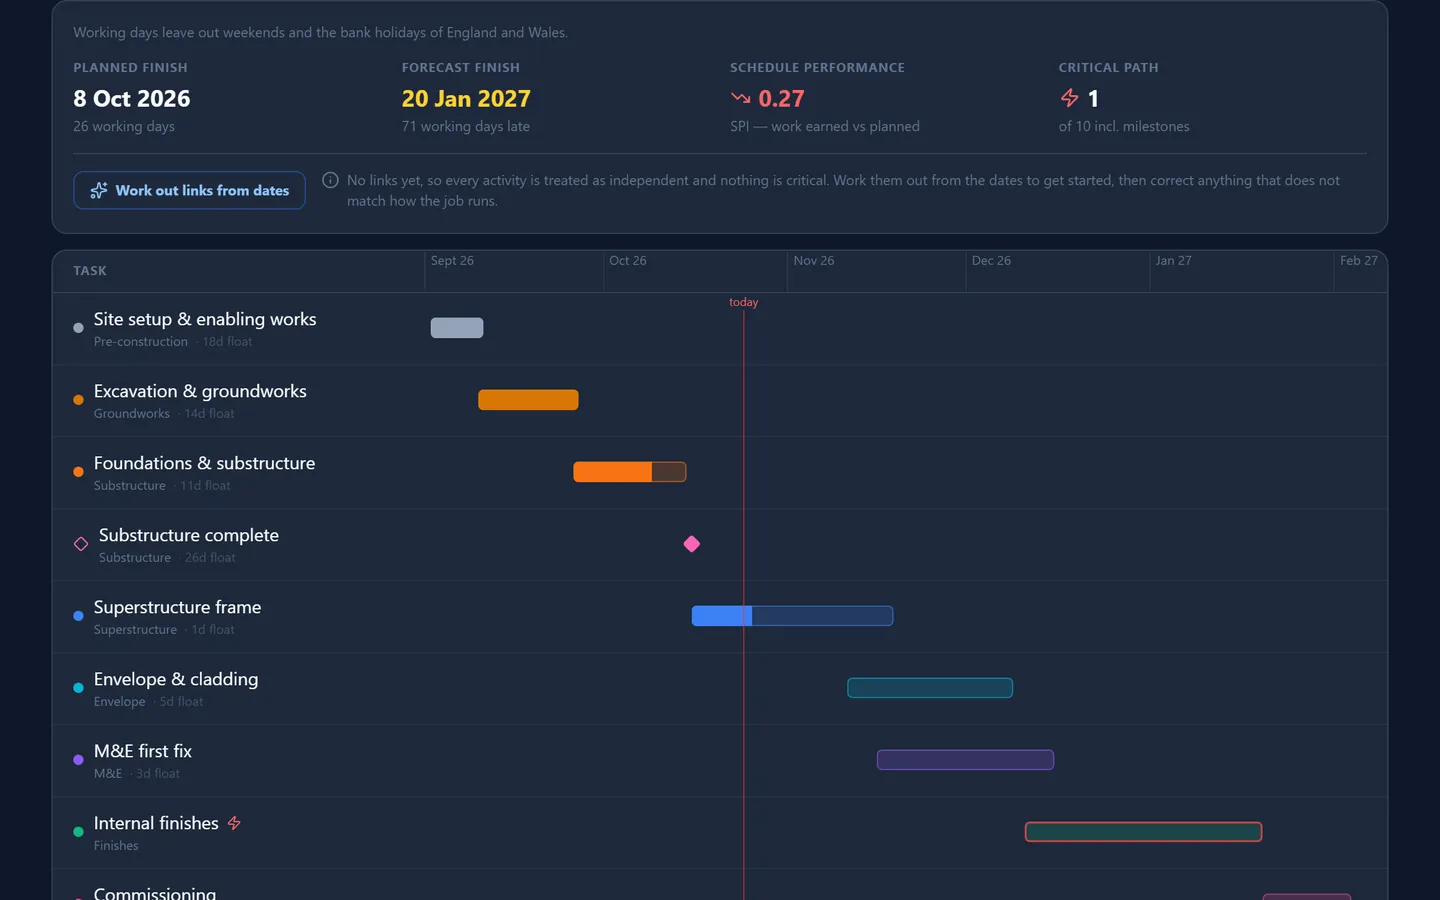This screenshot has height=900, width=1440.
Task: Click the blue Superstructure frame Gantt bar
Action: 792,616
